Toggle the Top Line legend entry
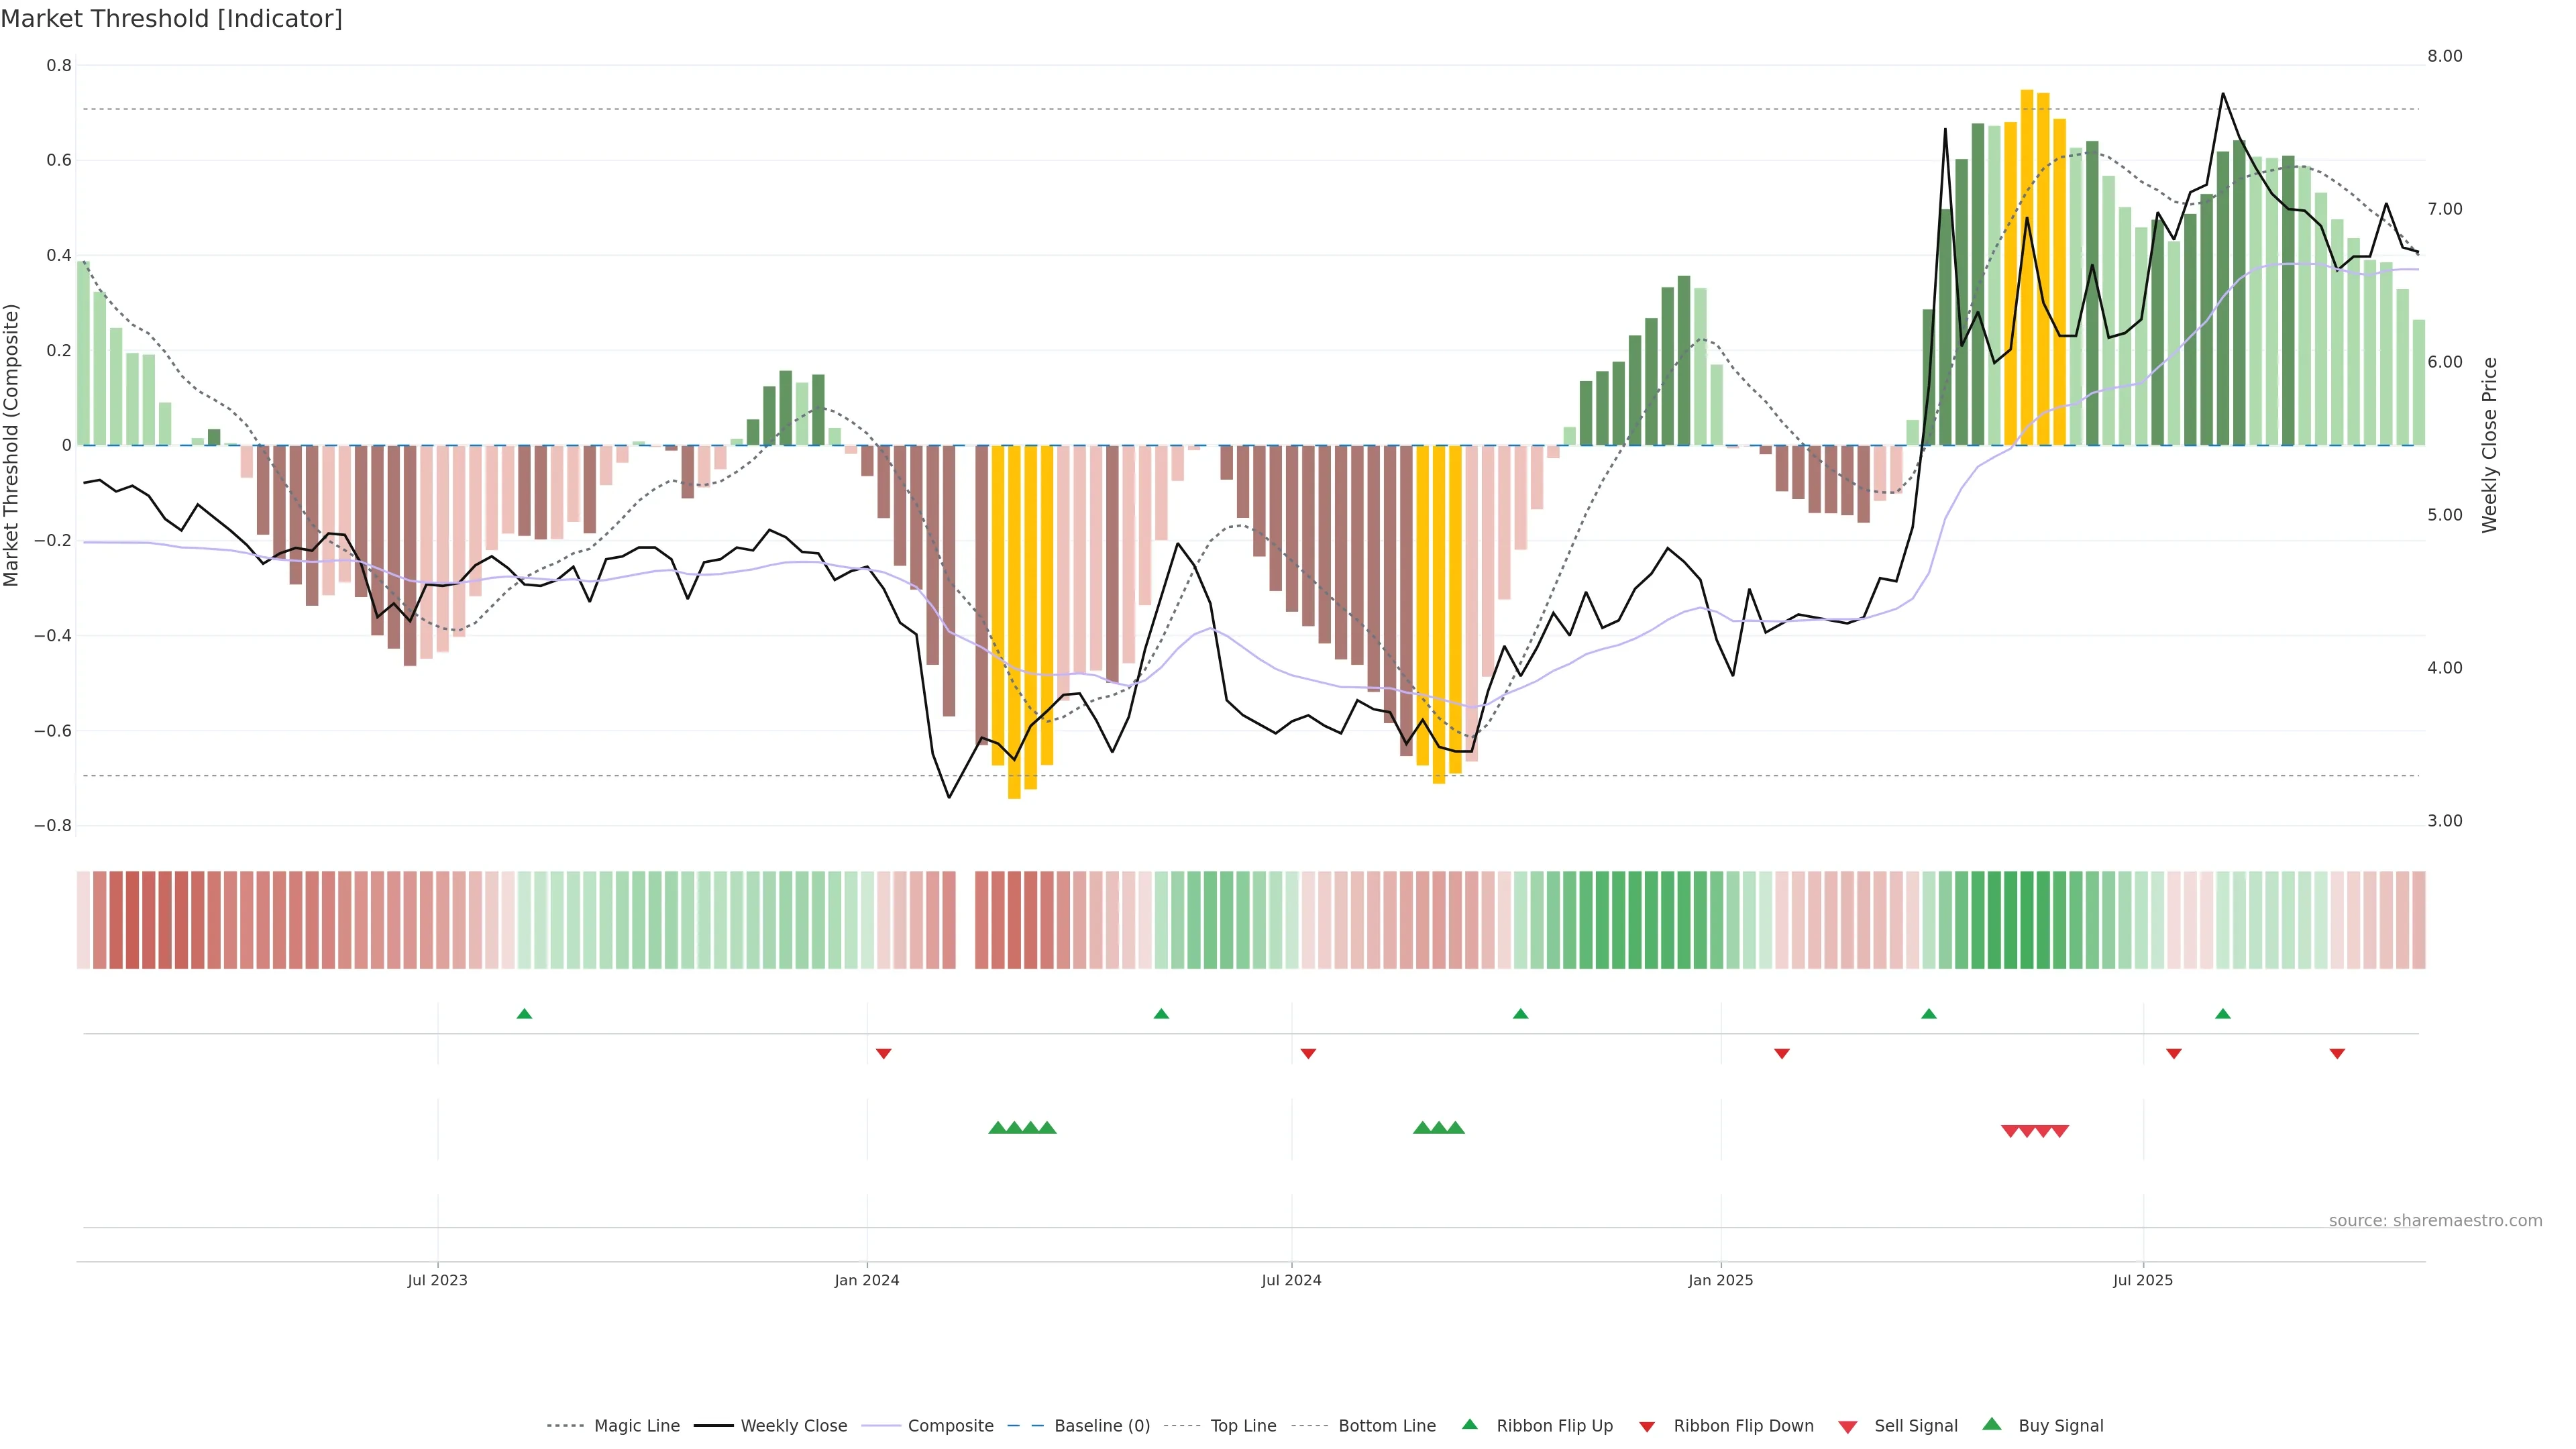Screen dimensions: 2576x1449 click(x=1243, y=1426)
